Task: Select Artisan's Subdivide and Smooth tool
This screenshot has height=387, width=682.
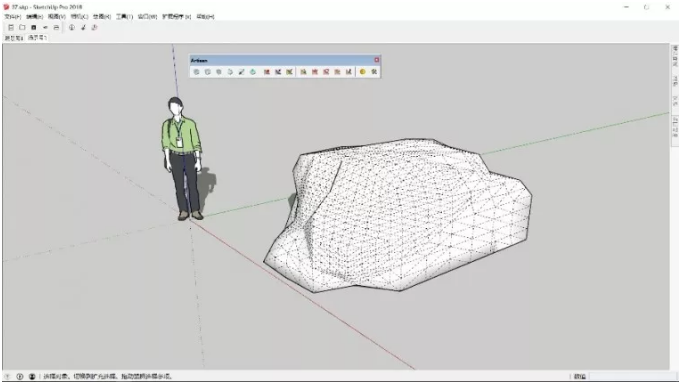Action: click(x=196, y=72)
